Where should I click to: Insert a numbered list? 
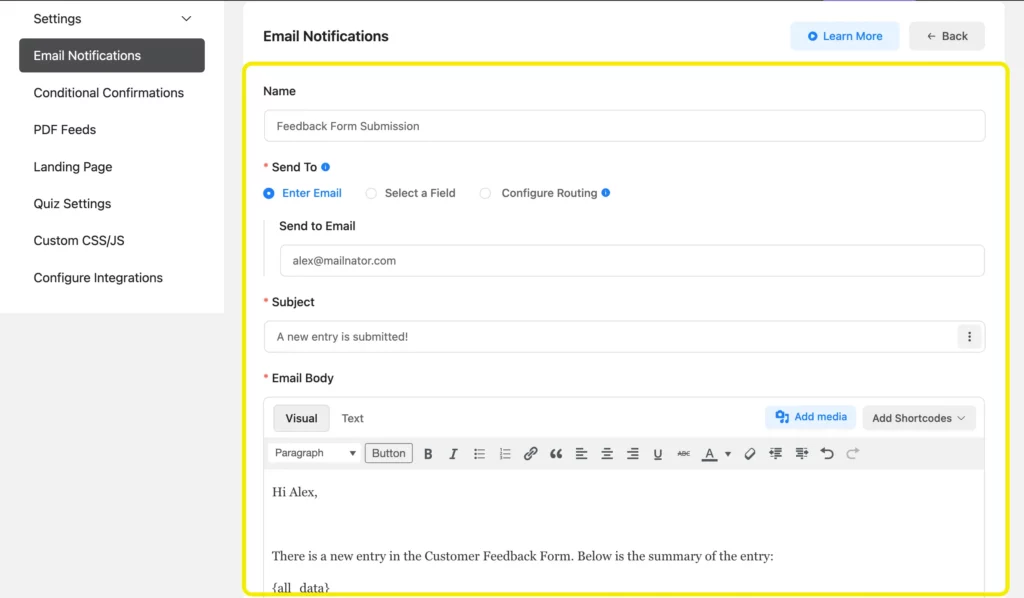click(505, 454)
